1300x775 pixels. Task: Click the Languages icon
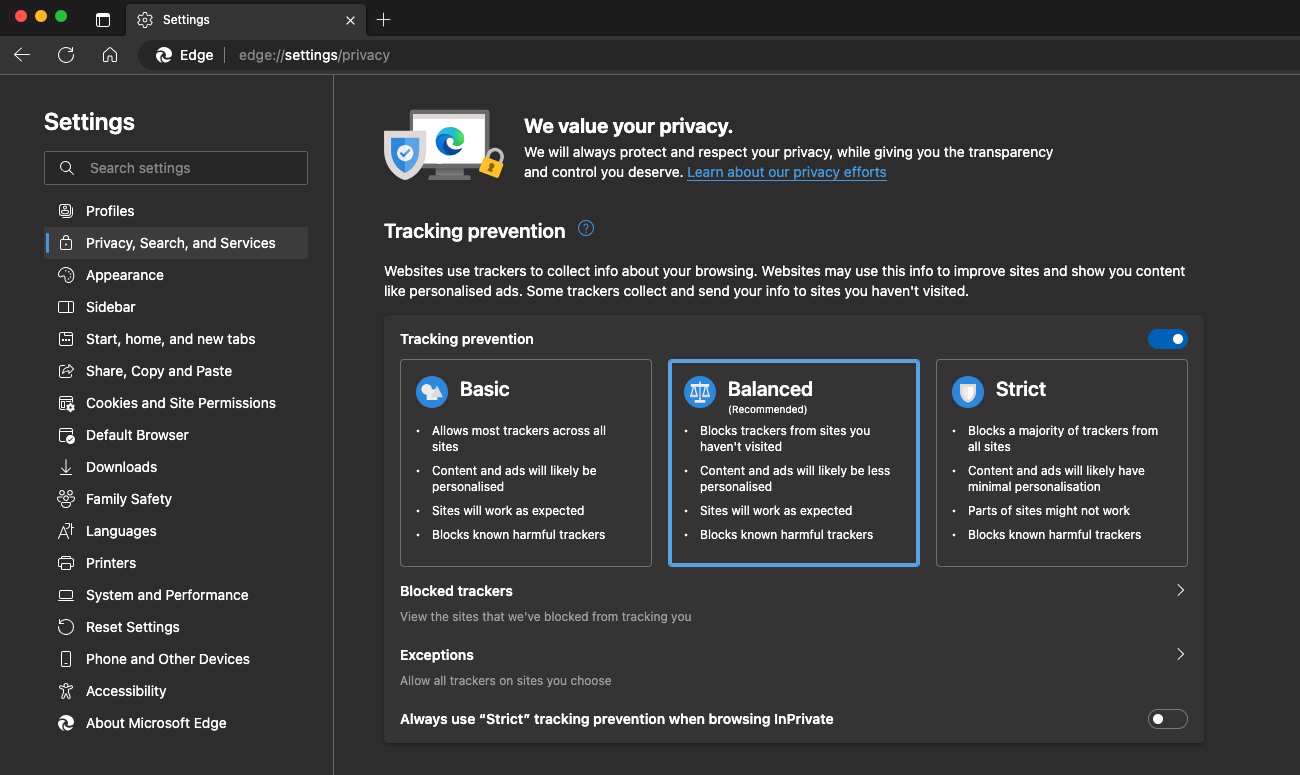pos(66,531)
